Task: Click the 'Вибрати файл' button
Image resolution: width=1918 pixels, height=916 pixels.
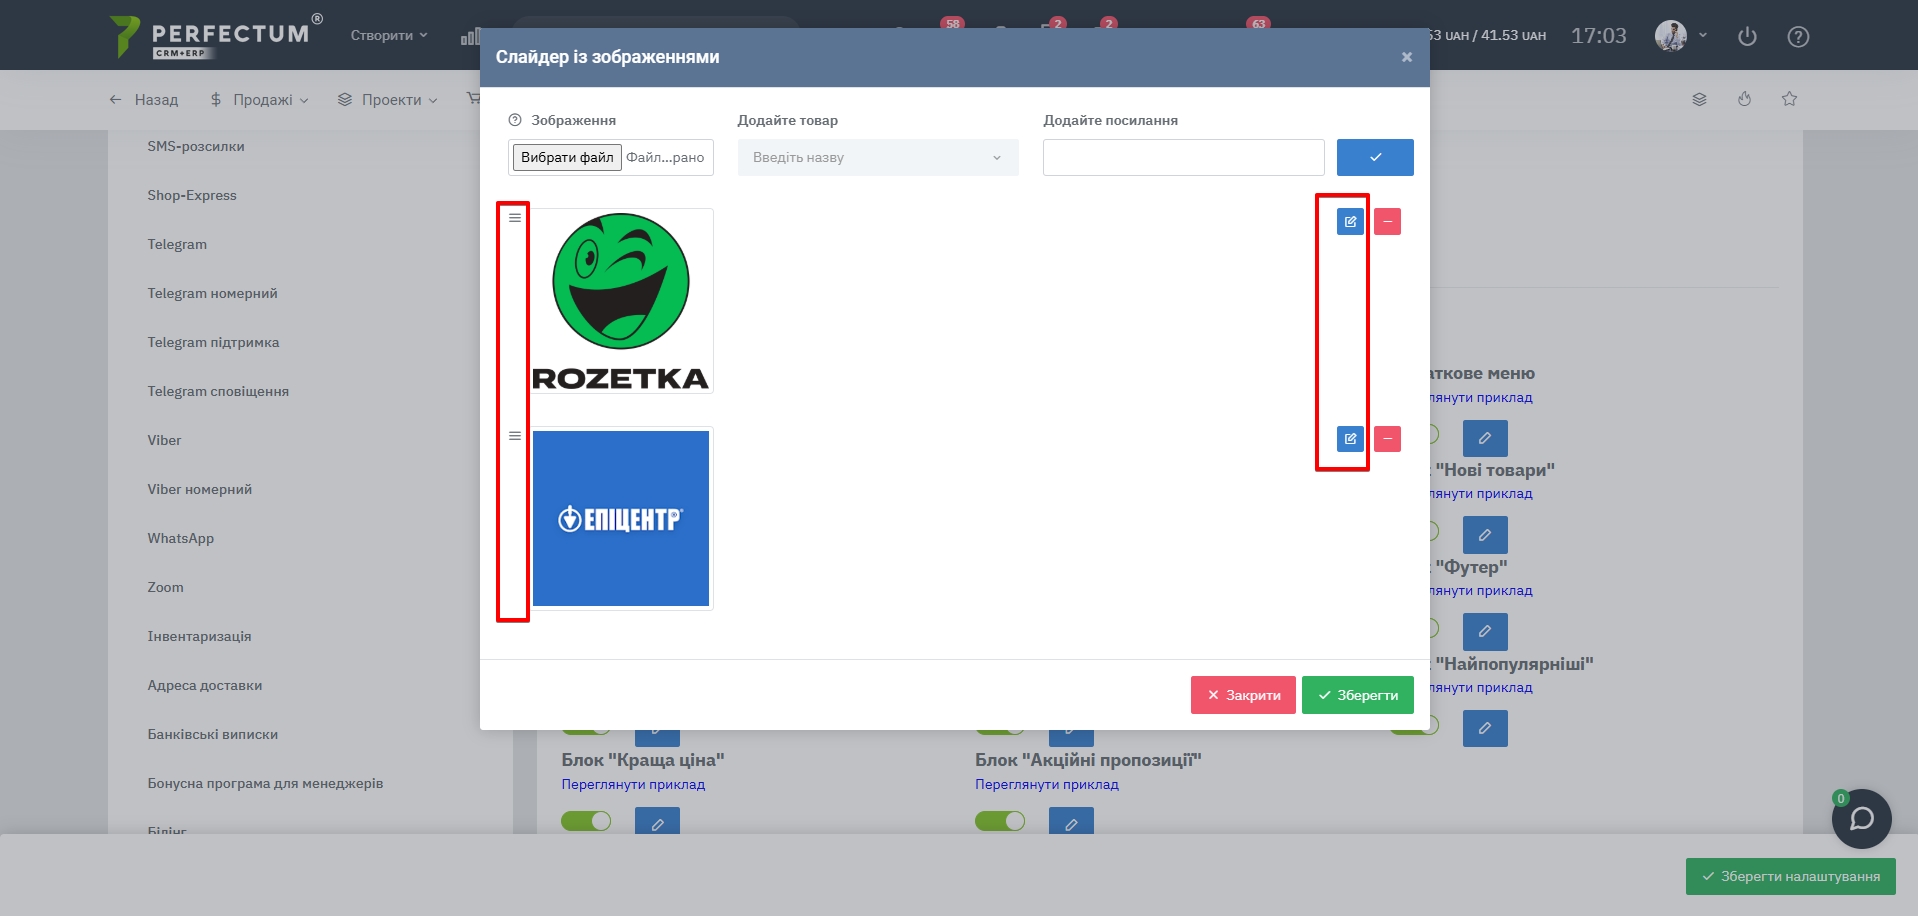Action: point(567,157)
